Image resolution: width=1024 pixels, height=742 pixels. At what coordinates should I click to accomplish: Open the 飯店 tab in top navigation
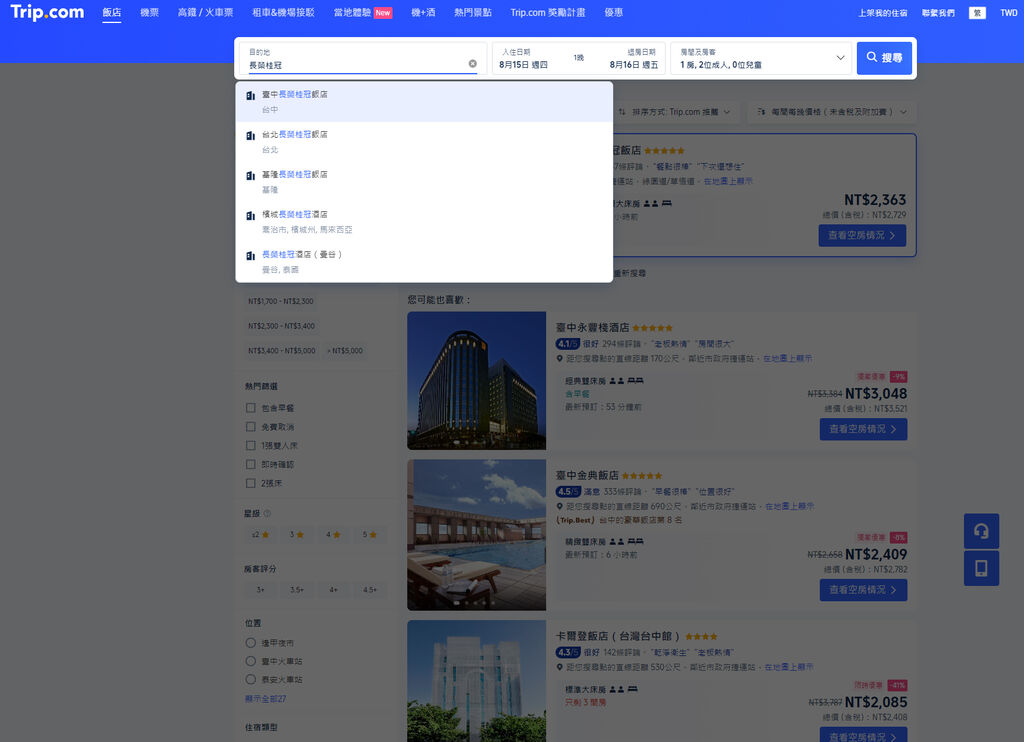click(112, 12)
